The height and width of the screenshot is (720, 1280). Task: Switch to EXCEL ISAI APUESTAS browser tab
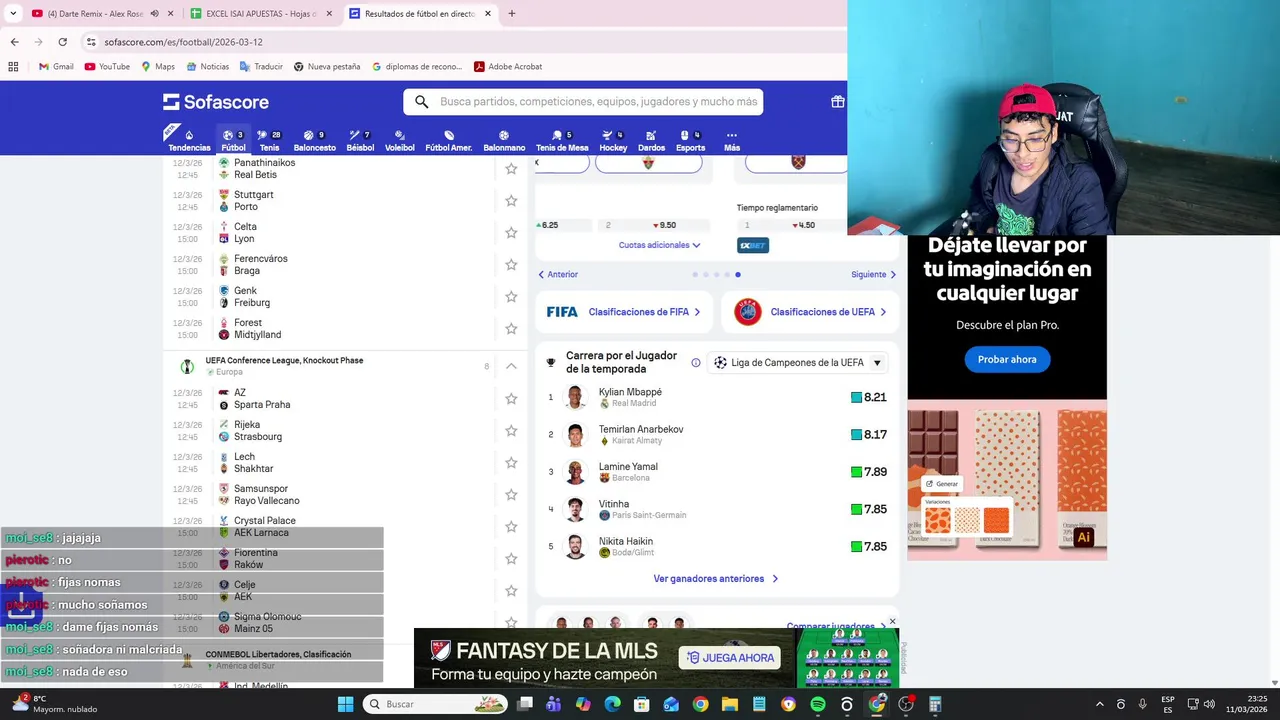pyautogui.click(x=260, y=14)
